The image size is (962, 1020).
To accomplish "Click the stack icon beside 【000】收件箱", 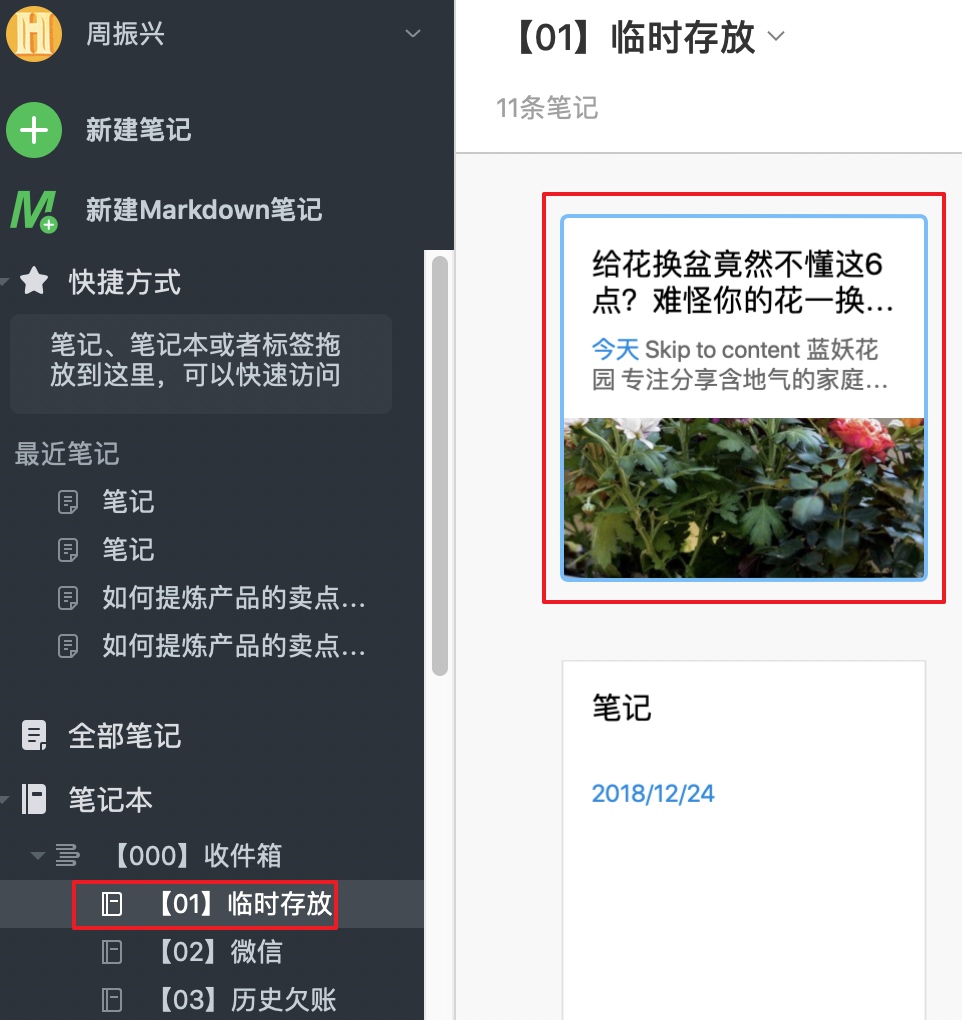I will [x=68, y=855].
